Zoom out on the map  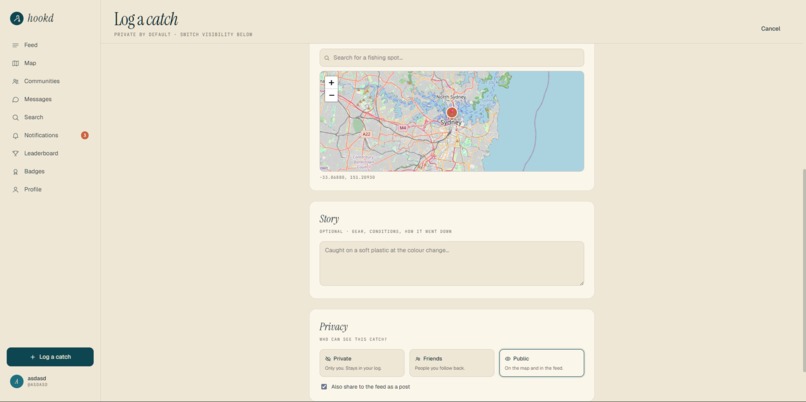tap(332, 95)
